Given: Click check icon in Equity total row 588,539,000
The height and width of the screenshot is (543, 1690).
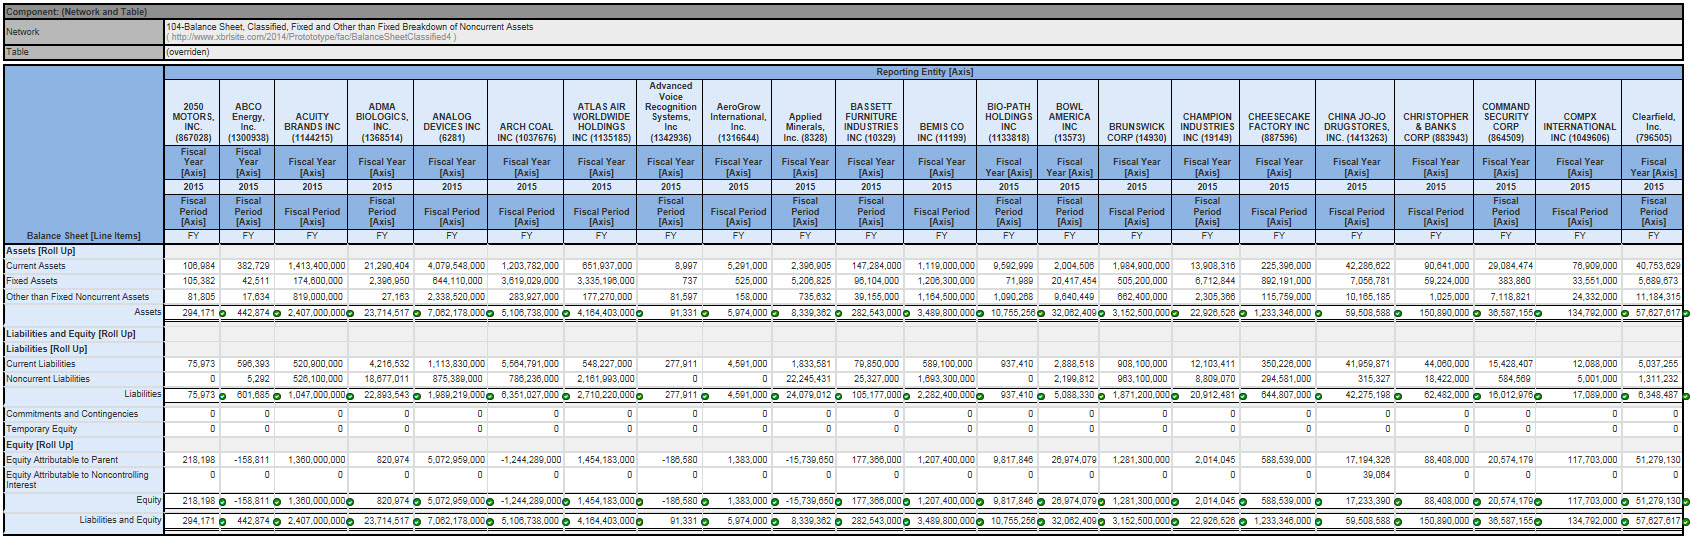Looking at the screenshot, I should pyautogui.click(x=1317, y=502).
